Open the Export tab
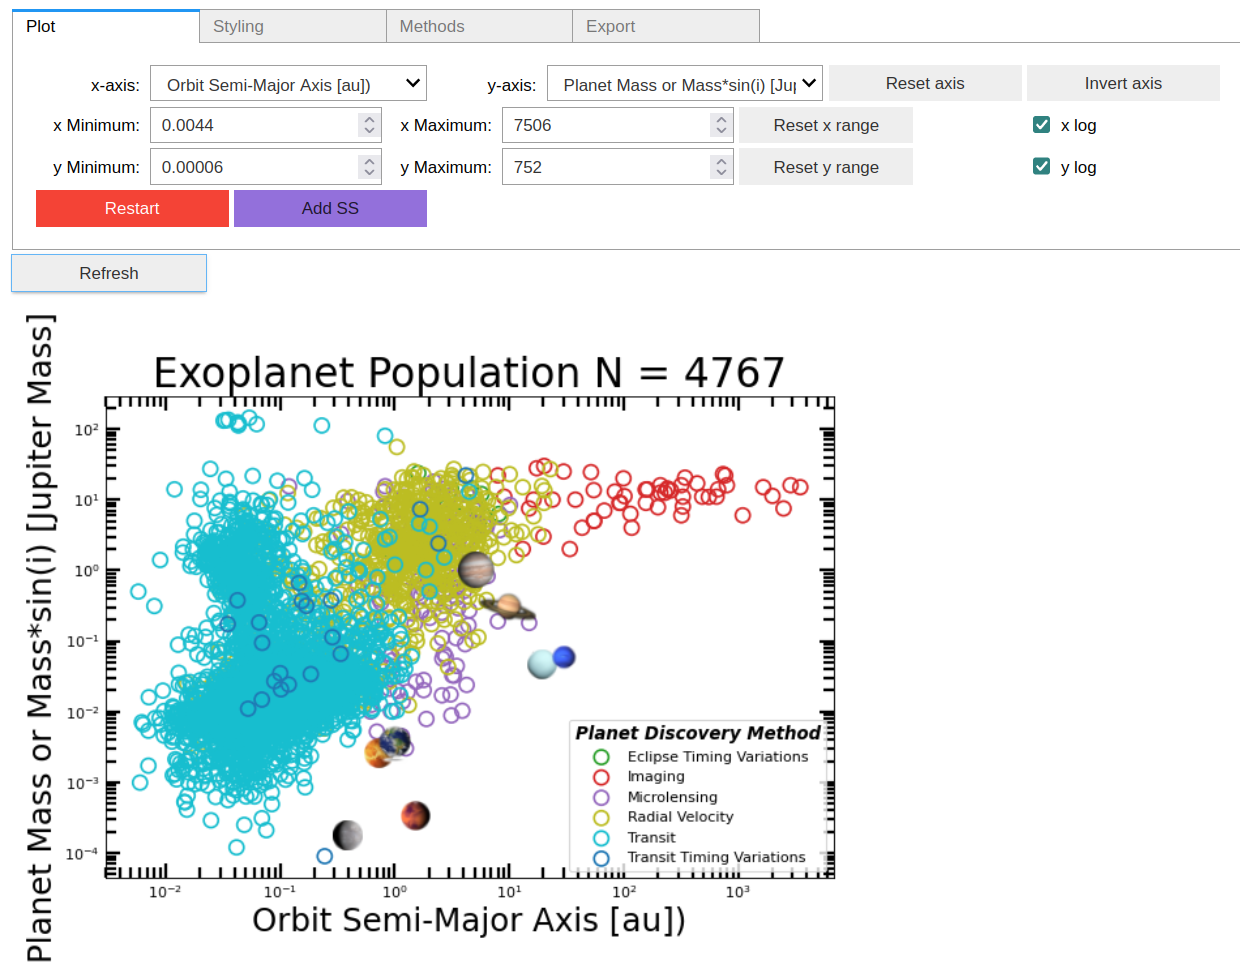 coord(665,26)
